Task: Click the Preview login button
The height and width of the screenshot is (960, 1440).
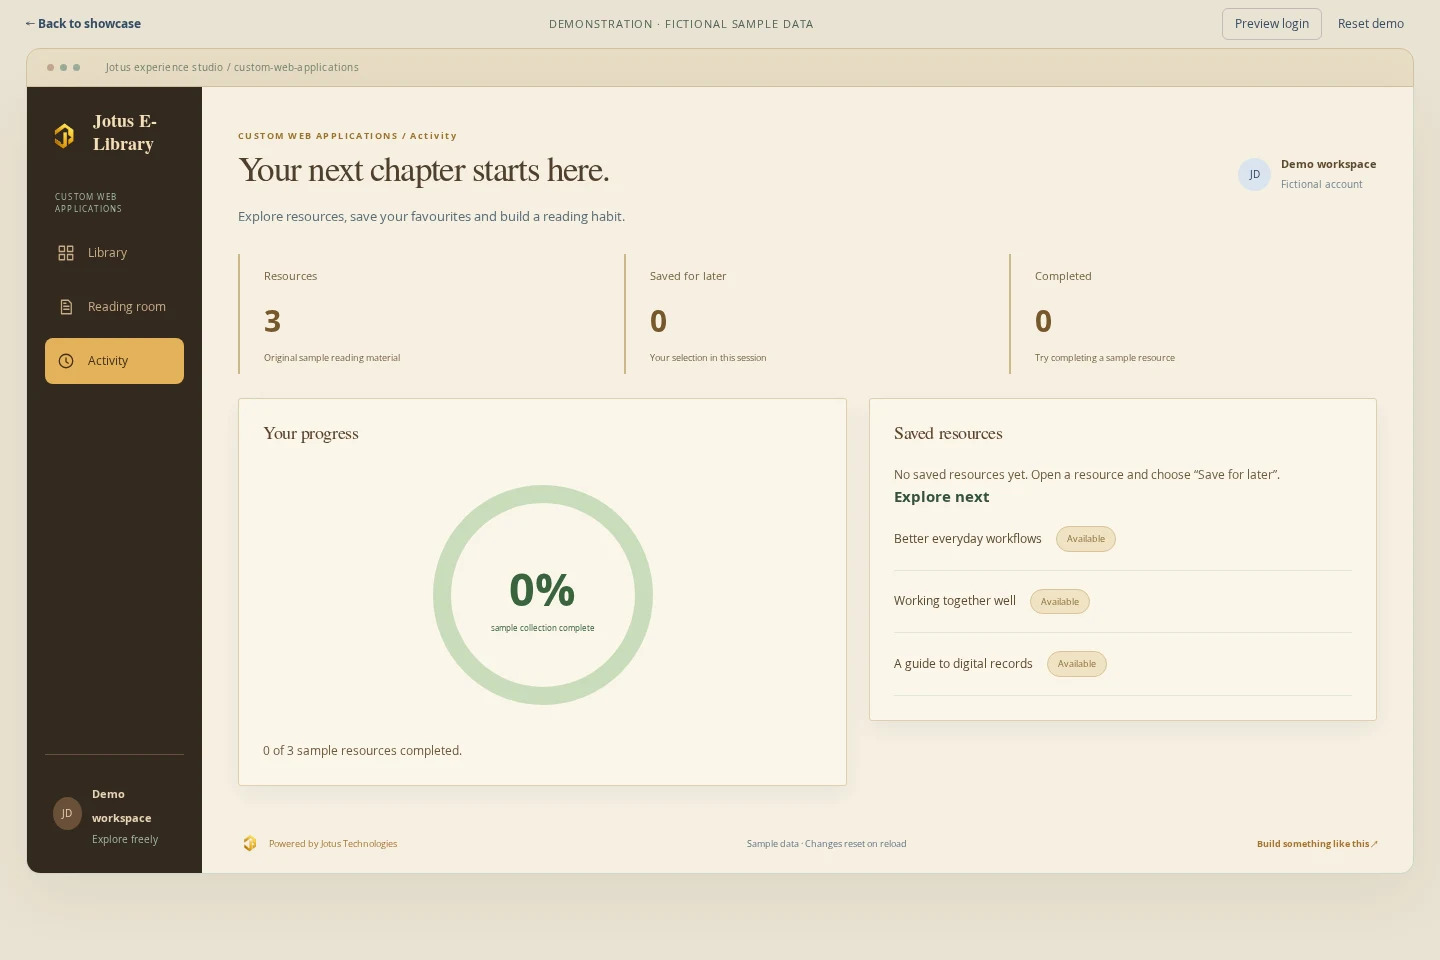Action: [x=1272, y=24]
